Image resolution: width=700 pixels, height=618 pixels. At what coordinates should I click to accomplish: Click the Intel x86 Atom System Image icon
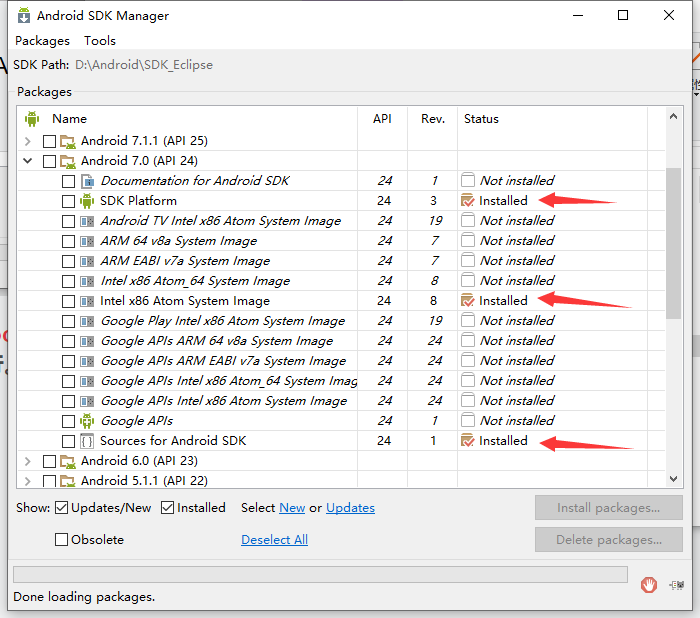(87, 301)
